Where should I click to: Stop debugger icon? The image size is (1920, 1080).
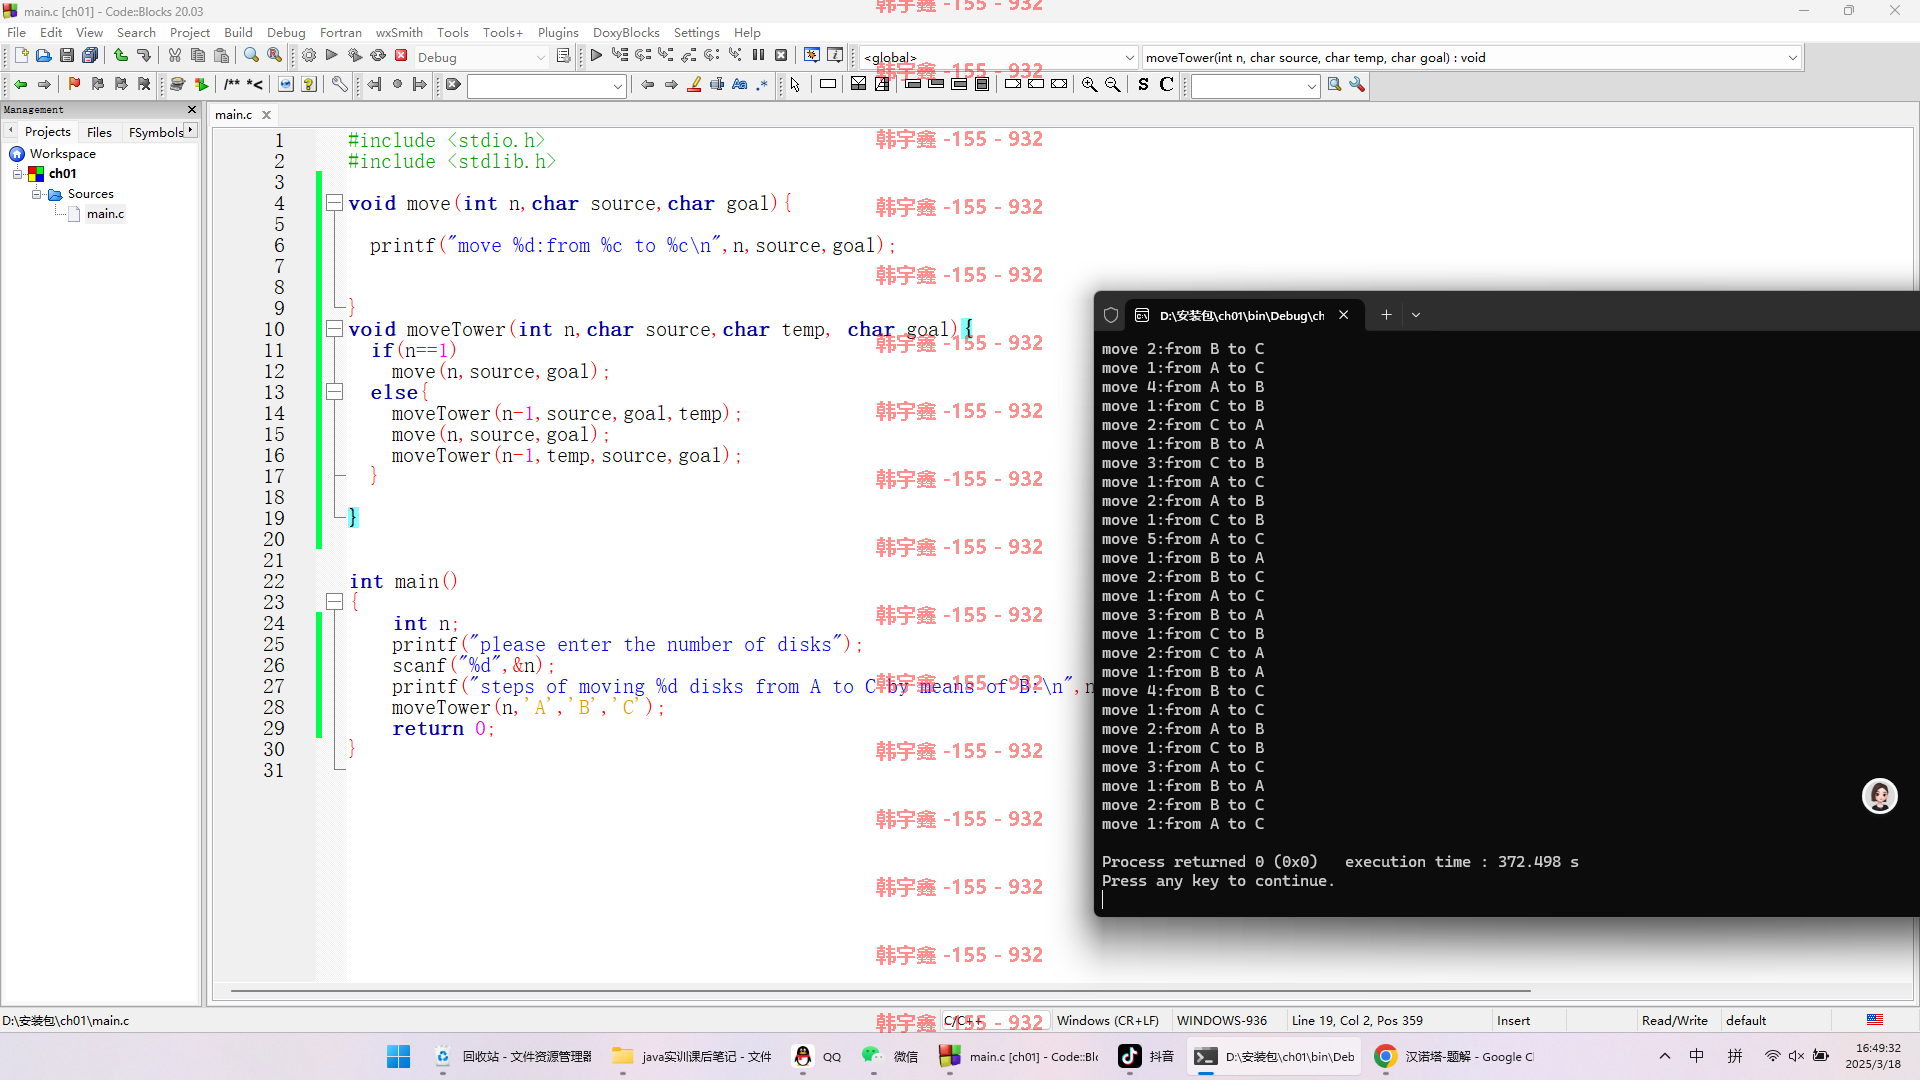[x=781, y=56]
